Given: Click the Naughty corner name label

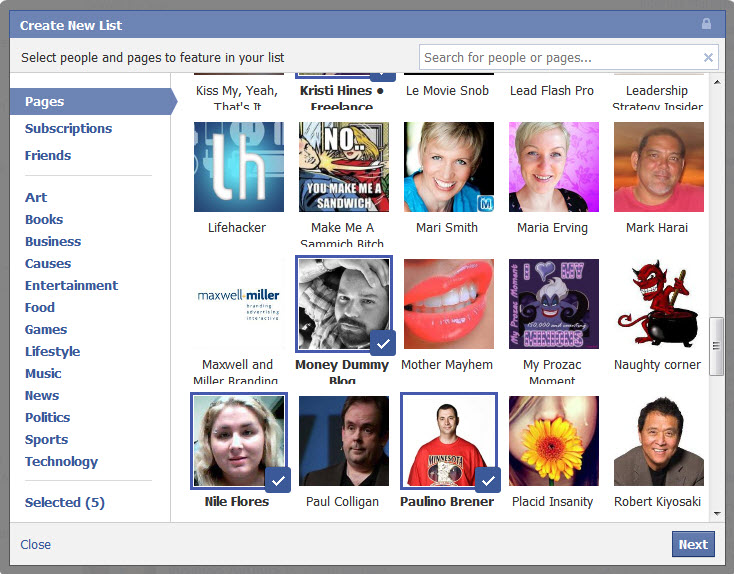Looking at the screenshot, I should (x=657, y=364).
